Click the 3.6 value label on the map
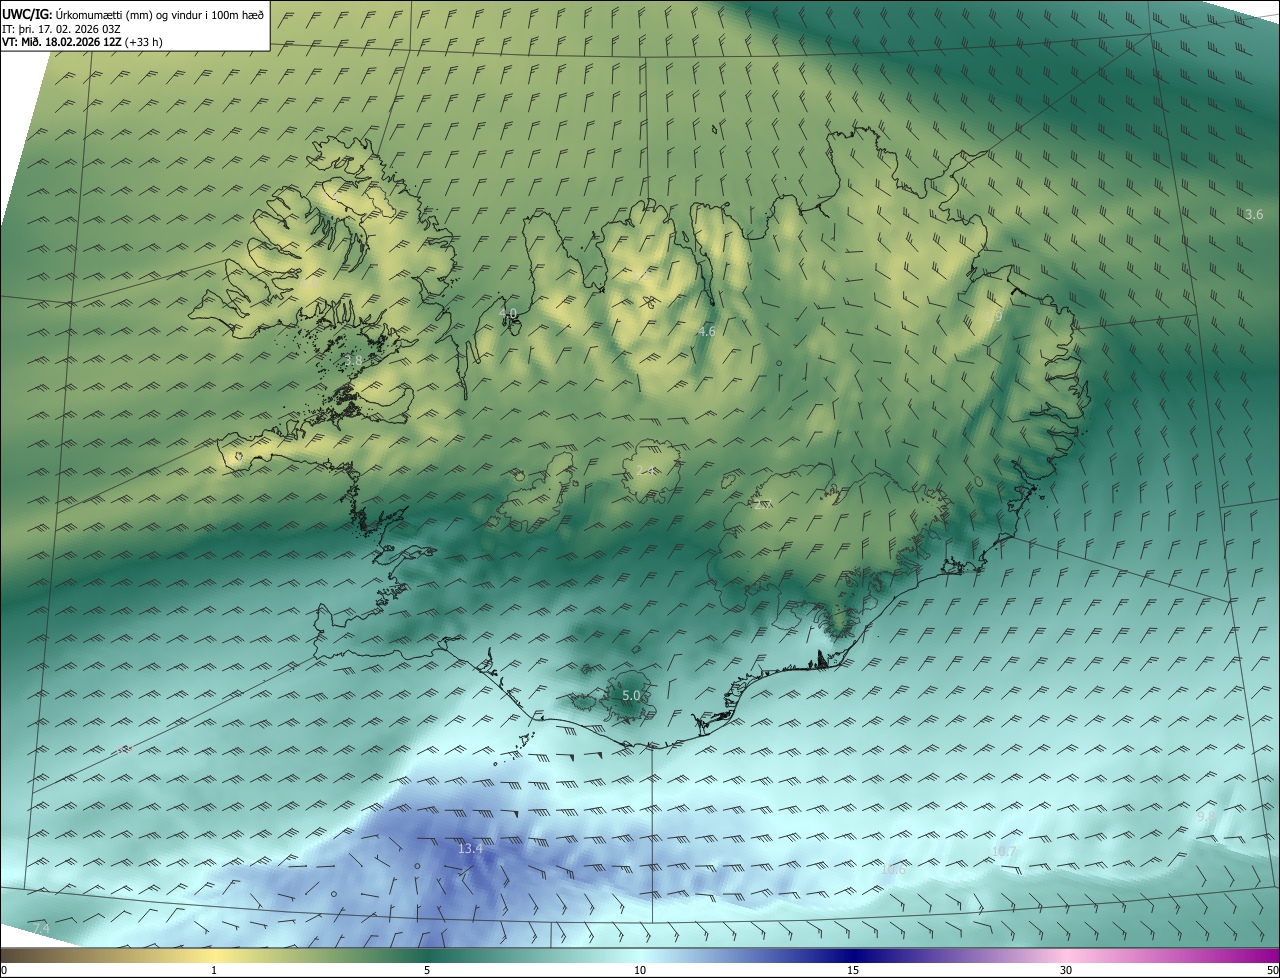This screenshot has width=1280, height=978. click(1254, 214)
